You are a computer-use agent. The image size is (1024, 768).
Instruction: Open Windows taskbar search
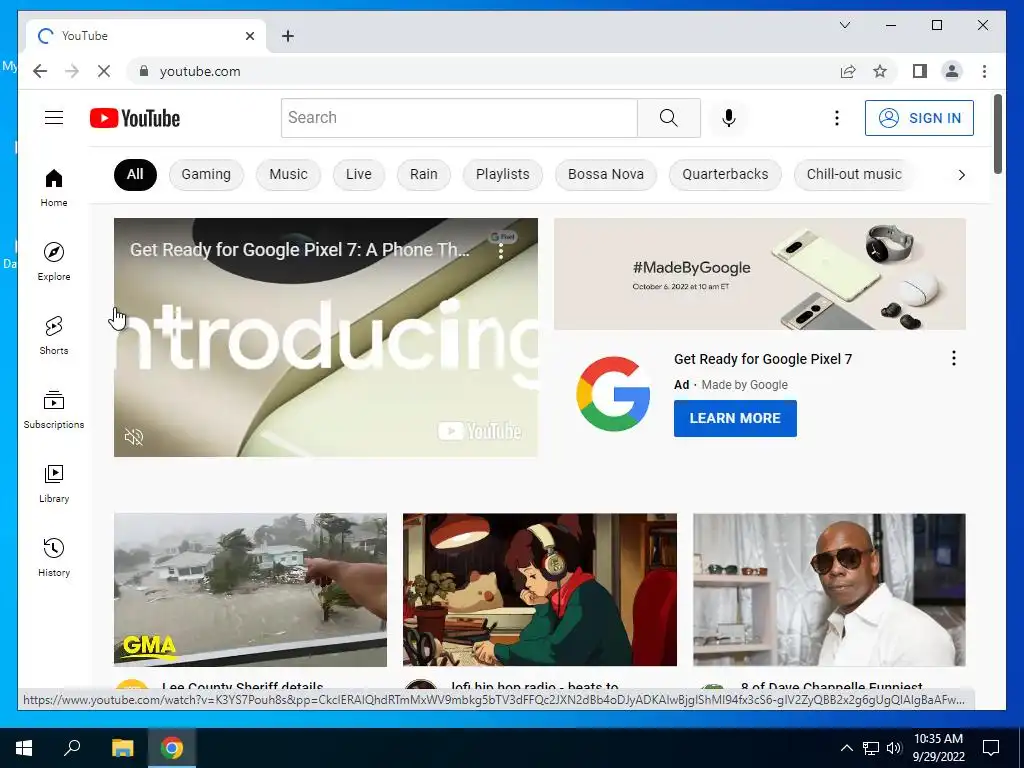pos(72,748)
